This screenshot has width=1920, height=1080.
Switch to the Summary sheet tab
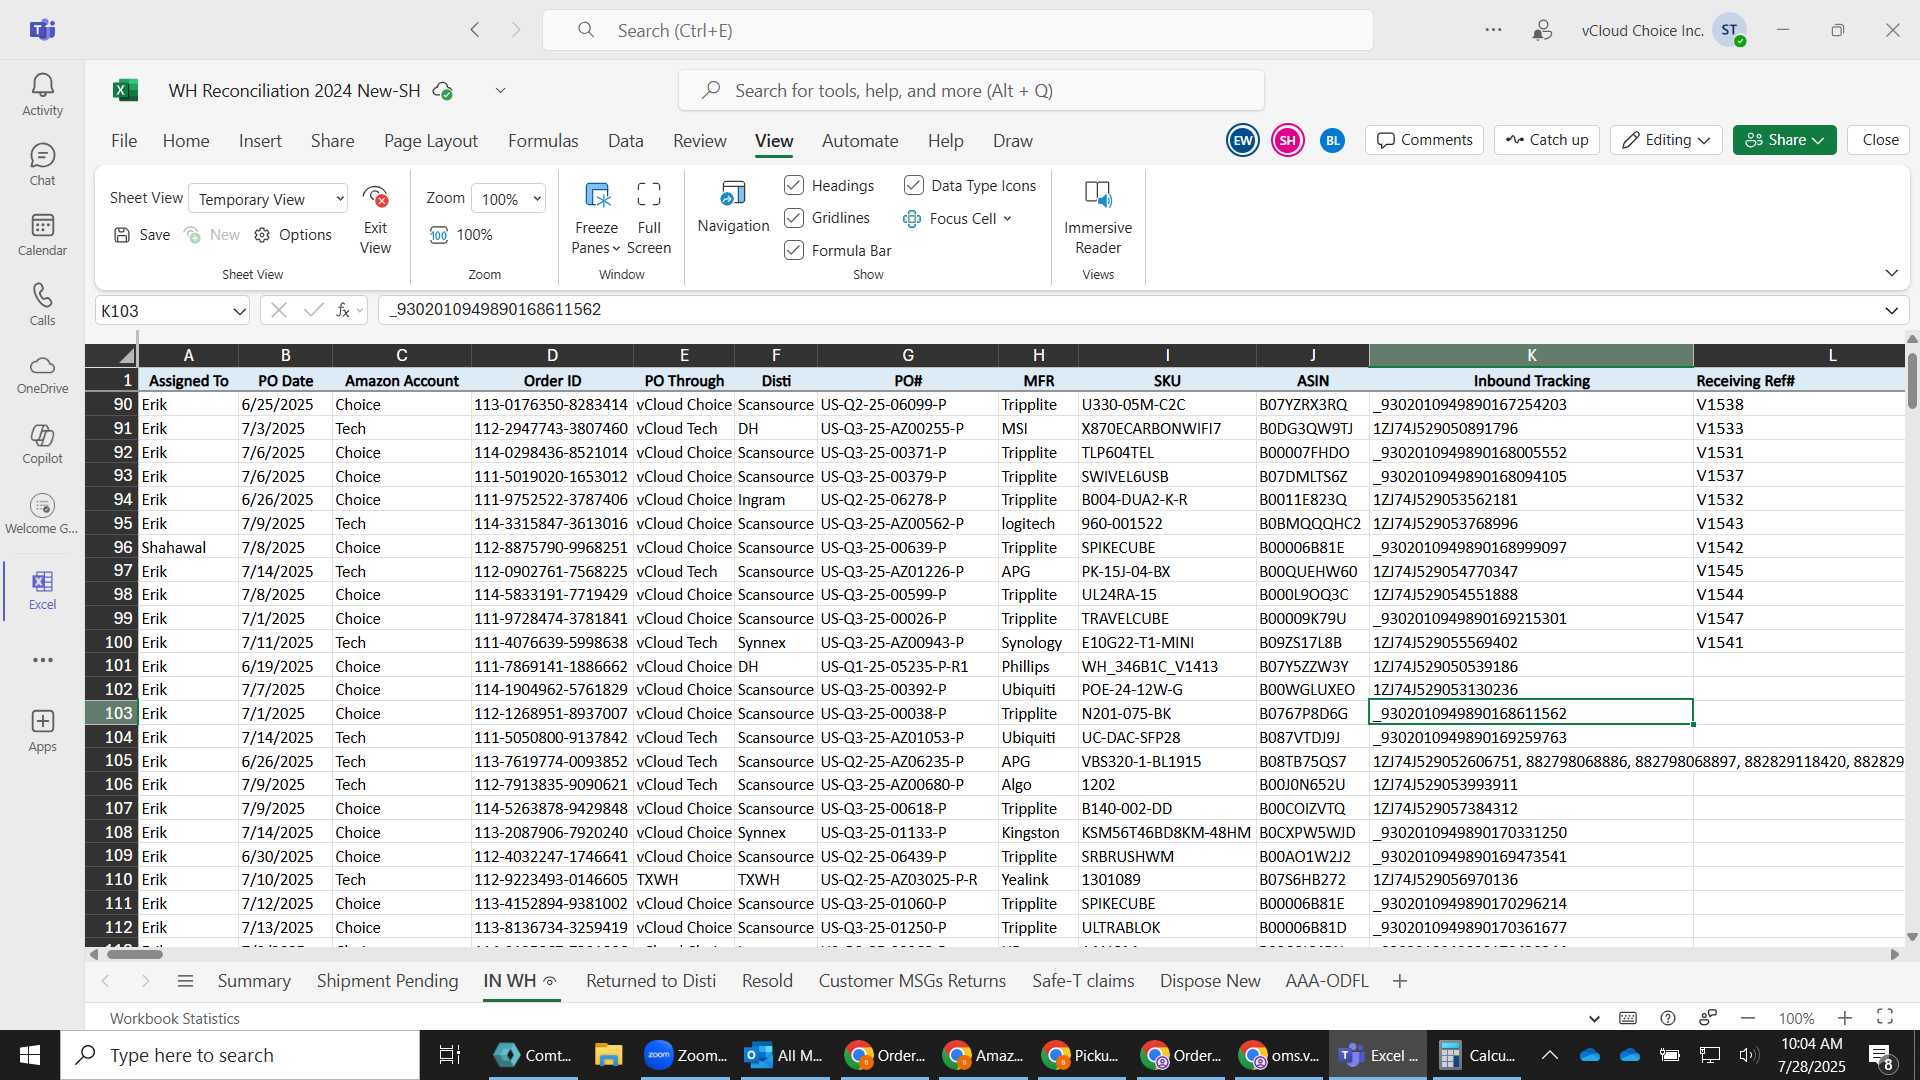click(x=254, y=981)
